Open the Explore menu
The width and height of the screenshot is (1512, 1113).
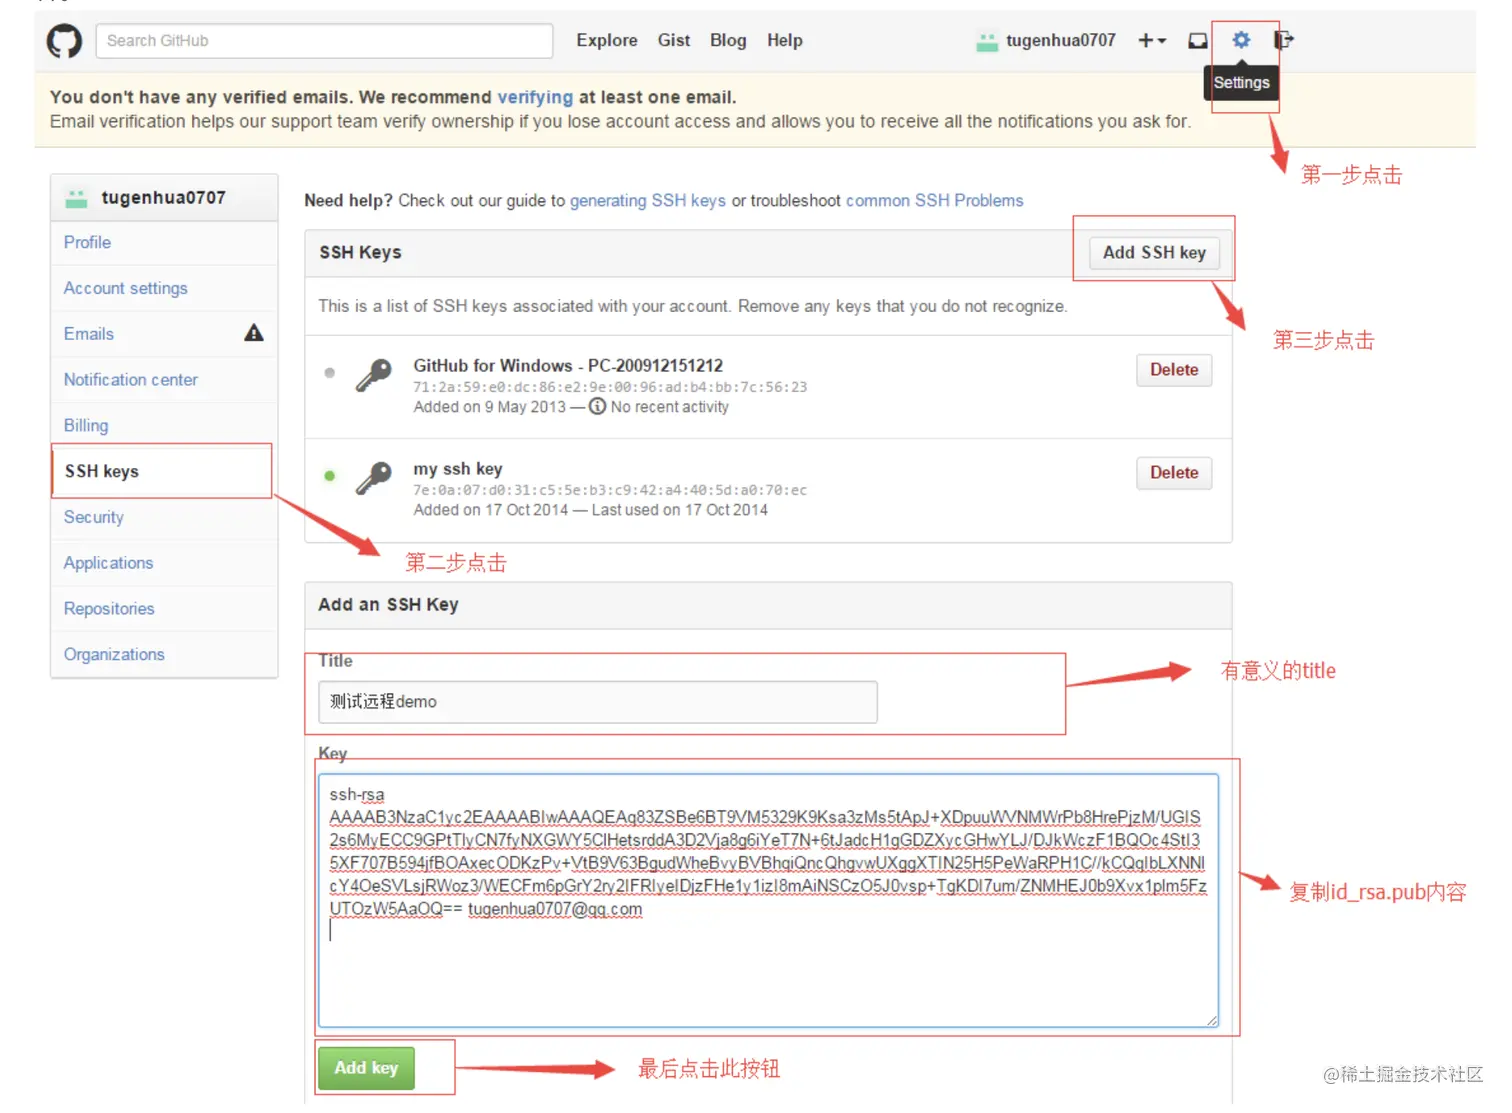click(606, 40)
